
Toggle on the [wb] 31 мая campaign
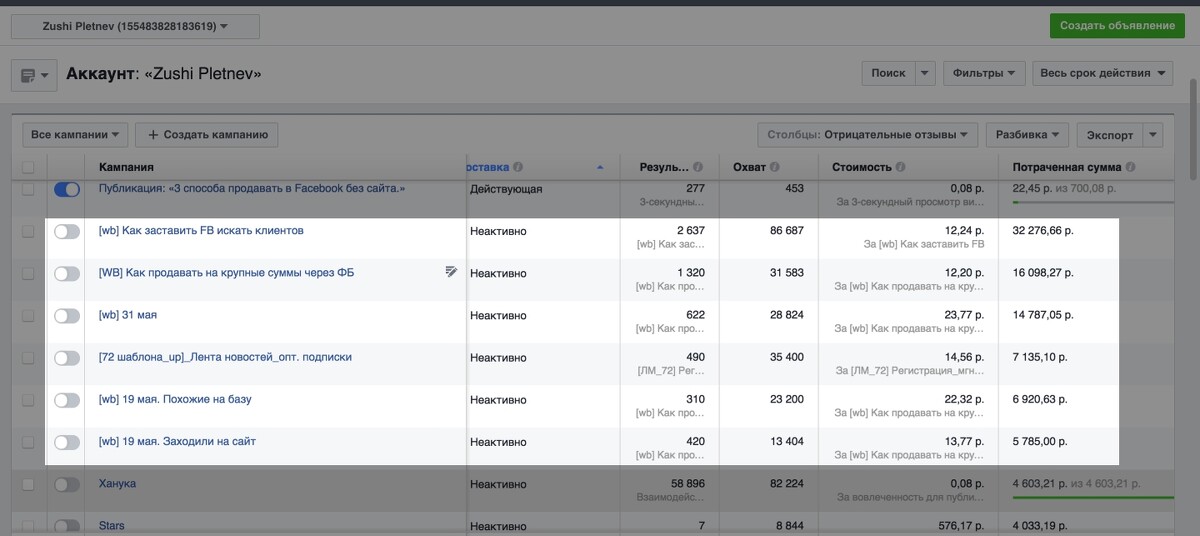tap(67, 315)
